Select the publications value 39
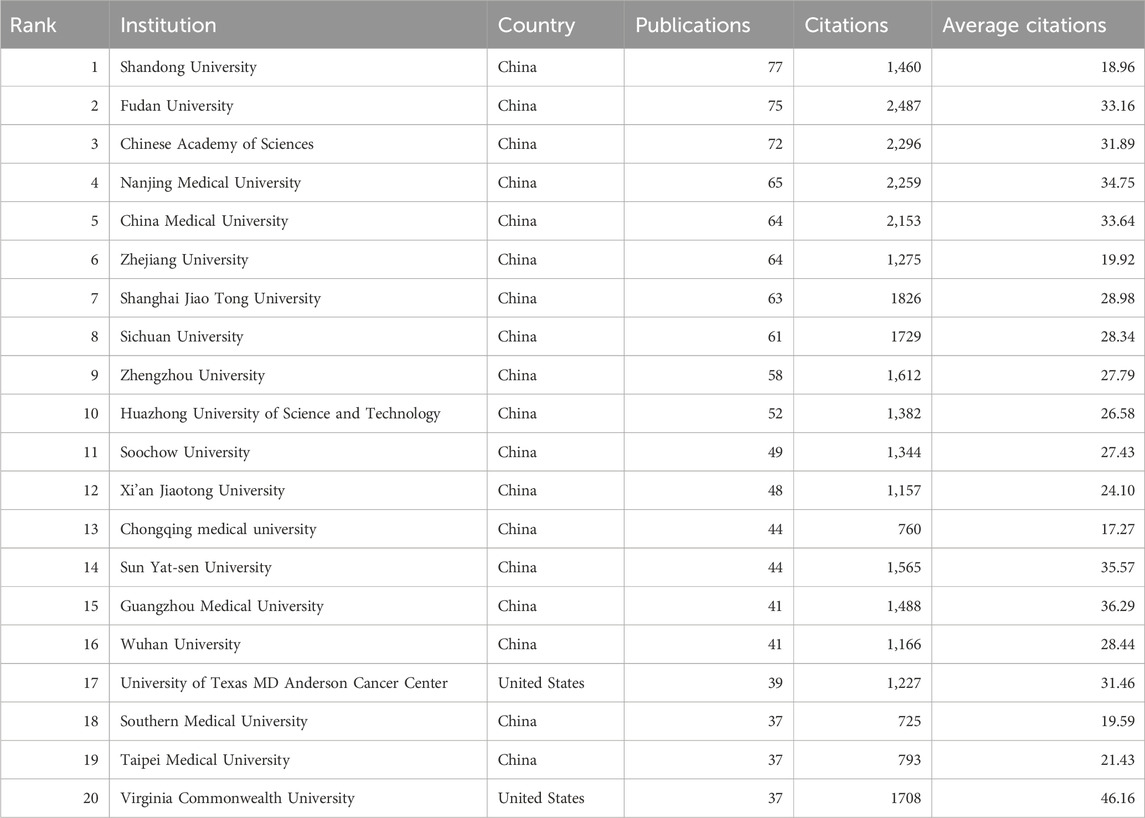The image size is (1145, 818). coord(775,683)
